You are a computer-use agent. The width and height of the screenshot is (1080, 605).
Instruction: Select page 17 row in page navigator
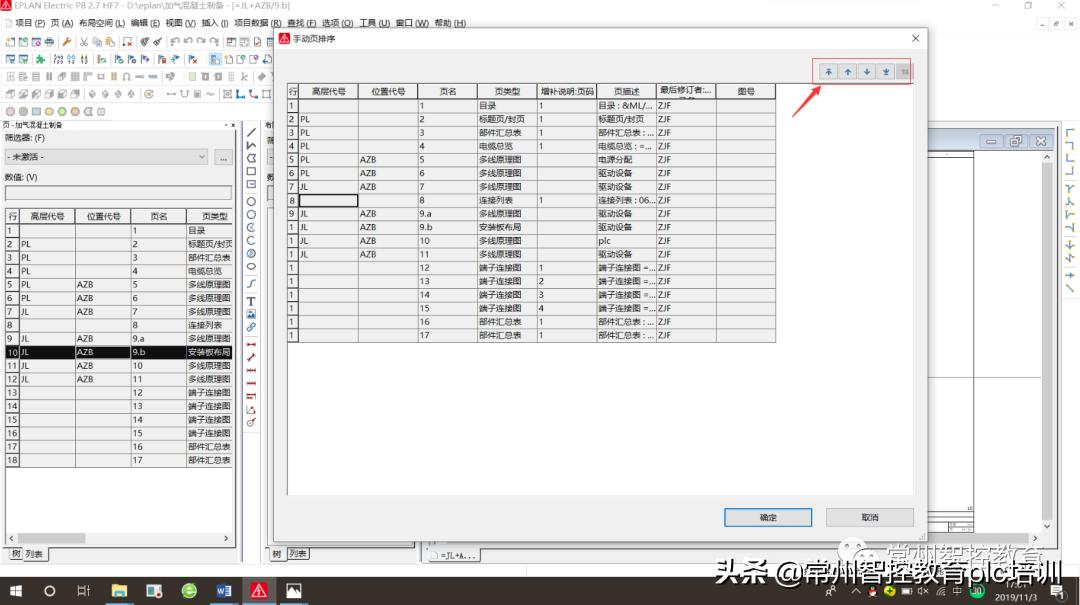[118, 460]
